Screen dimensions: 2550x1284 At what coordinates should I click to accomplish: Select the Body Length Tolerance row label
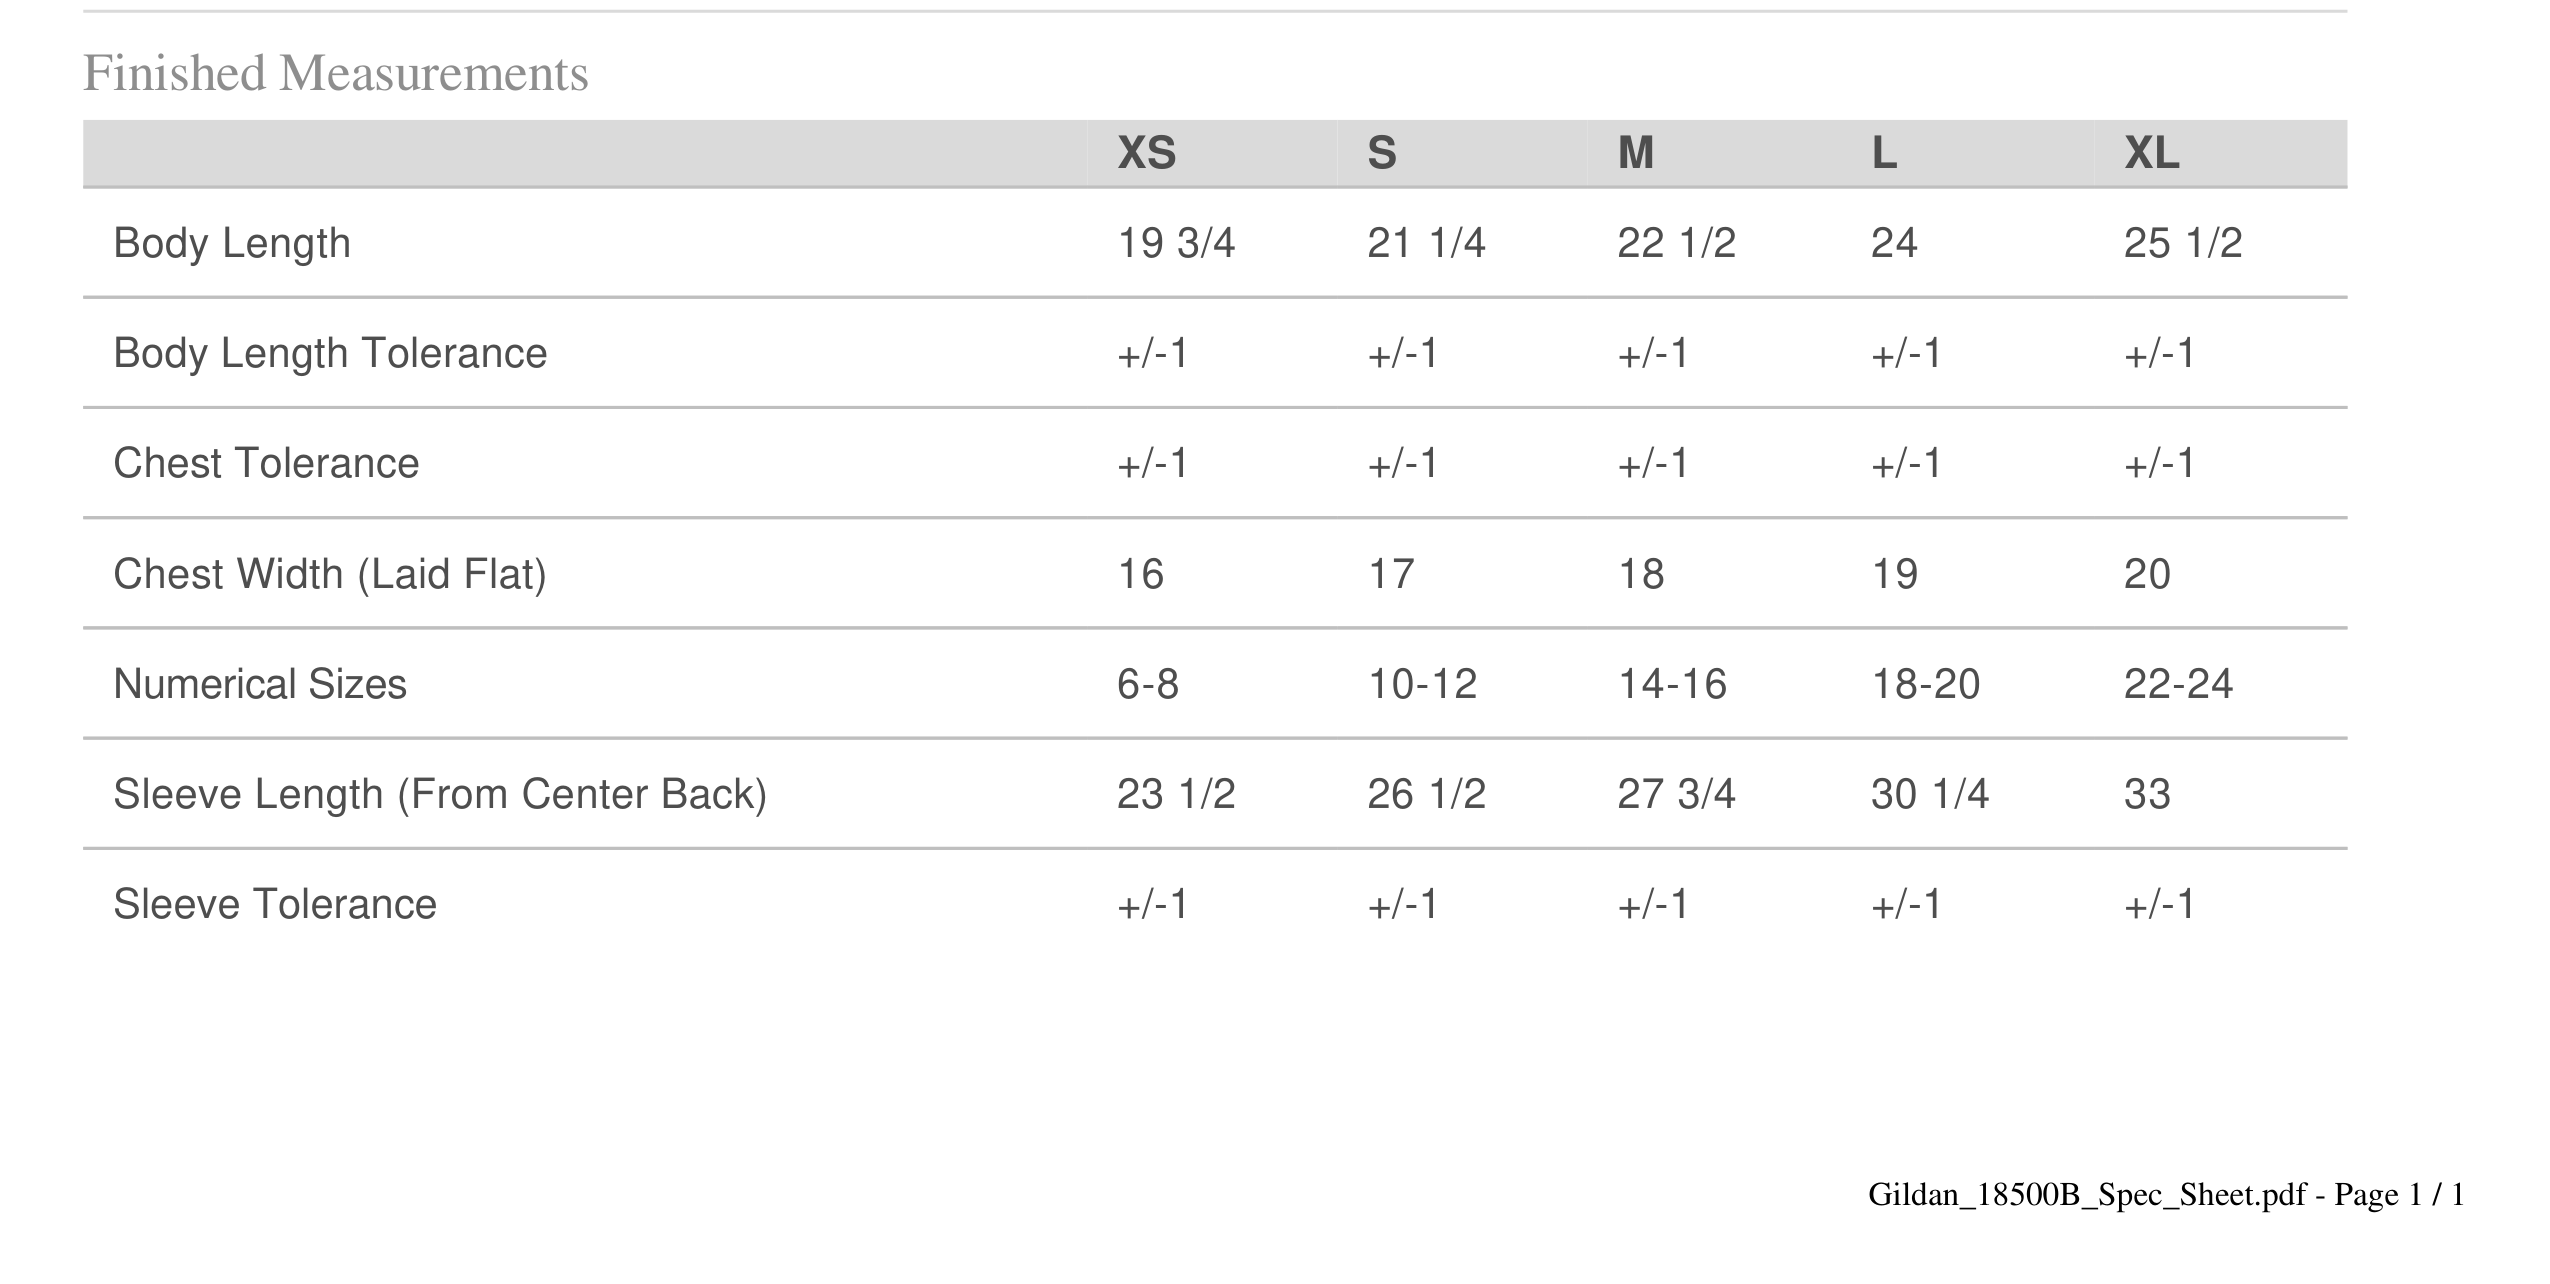click(x=330, y=353)
